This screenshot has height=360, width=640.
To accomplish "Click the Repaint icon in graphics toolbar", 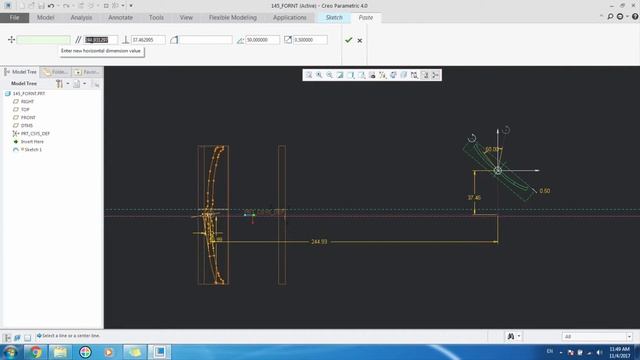I will pyautogui.click(x=340, y=75).
